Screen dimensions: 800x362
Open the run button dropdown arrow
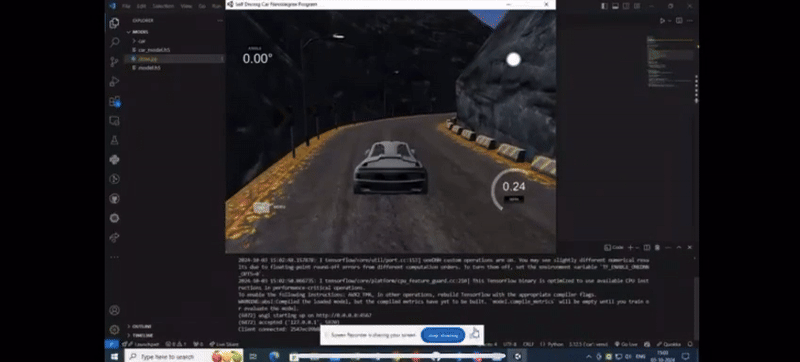669,21
